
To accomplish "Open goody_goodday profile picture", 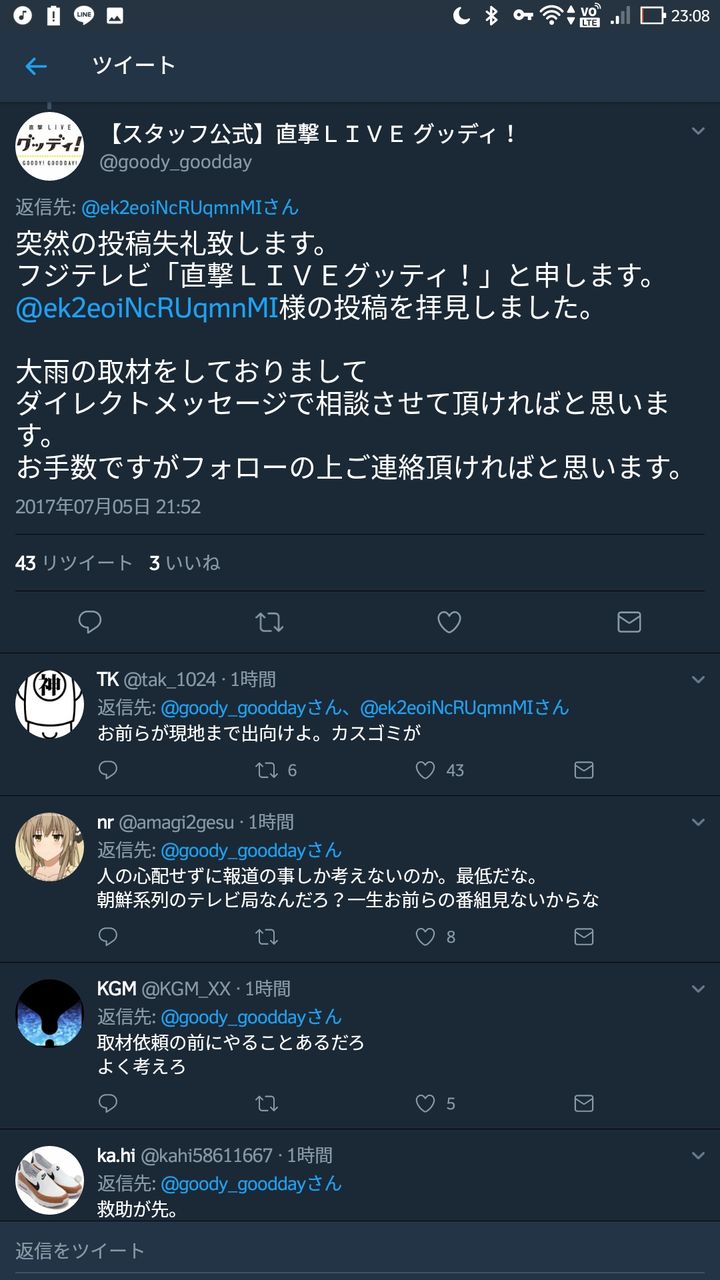I will click(50, 146).
